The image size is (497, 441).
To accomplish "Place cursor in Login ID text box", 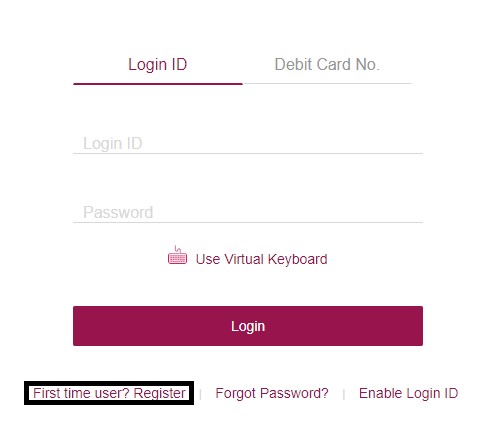I will (248, 144).
